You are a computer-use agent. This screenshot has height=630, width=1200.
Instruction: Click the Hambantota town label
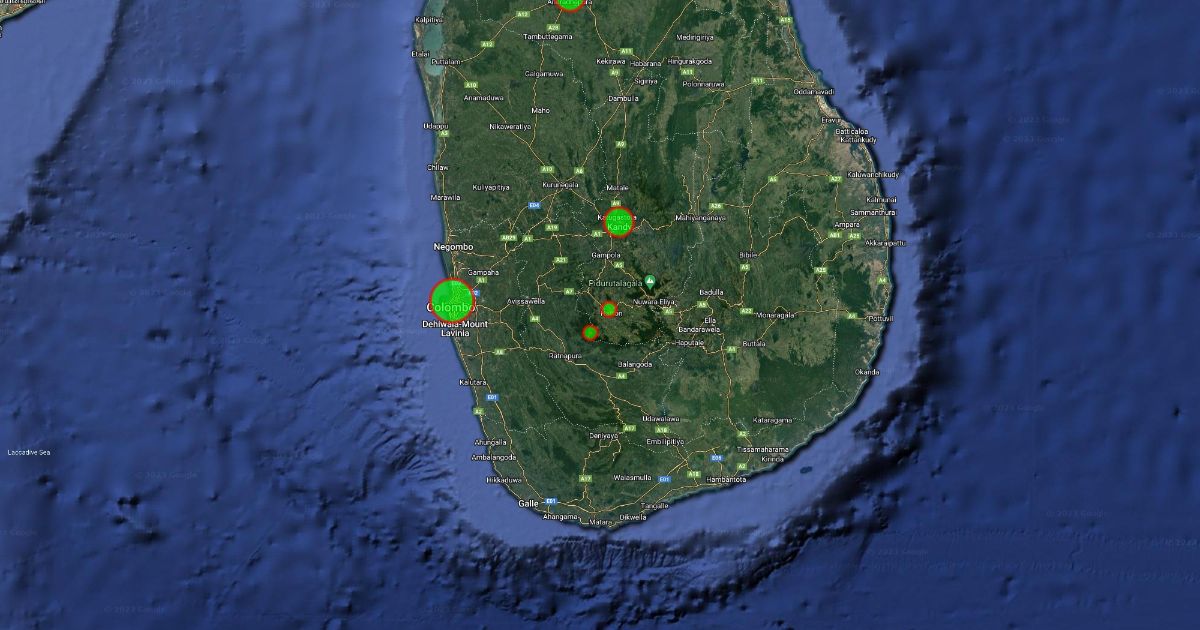click(x=725, y=480)
